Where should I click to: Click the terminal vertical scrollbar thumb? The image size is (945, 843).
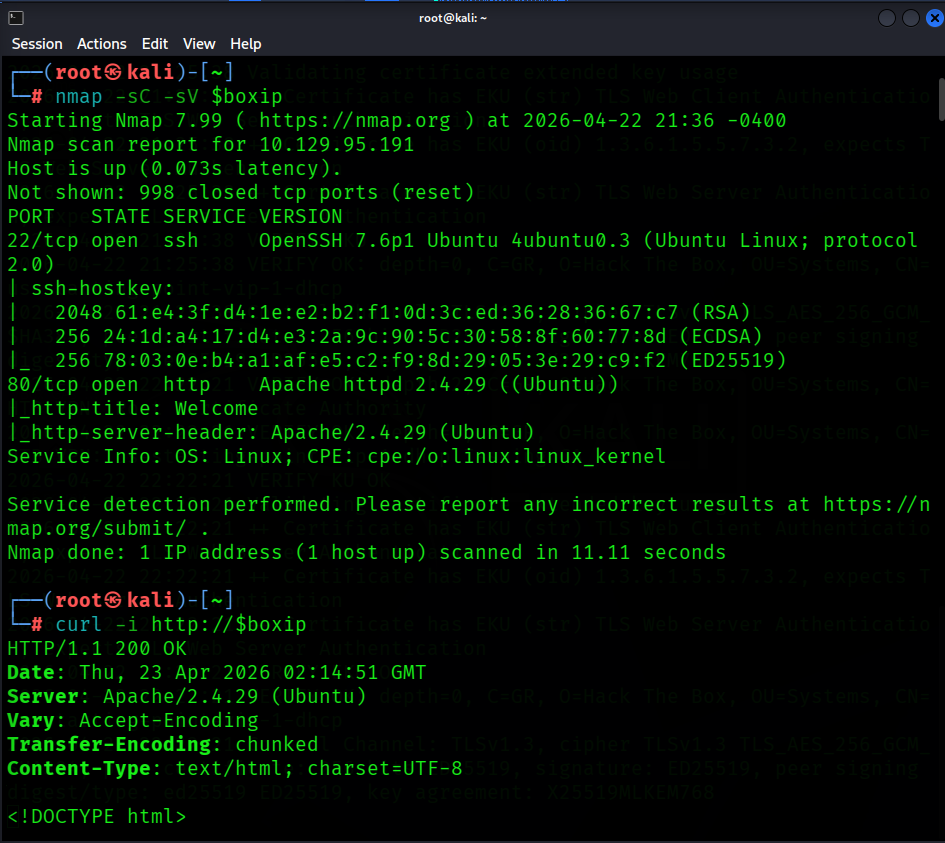click(941, 99)
